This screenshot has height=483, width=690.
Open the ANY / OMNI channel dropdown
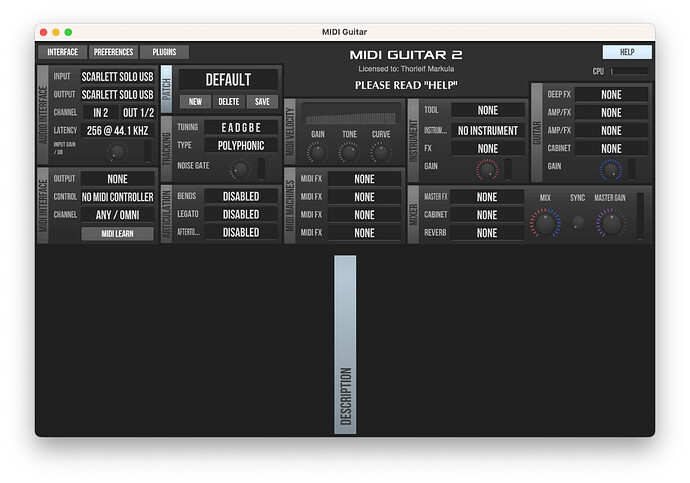[117, 215]
